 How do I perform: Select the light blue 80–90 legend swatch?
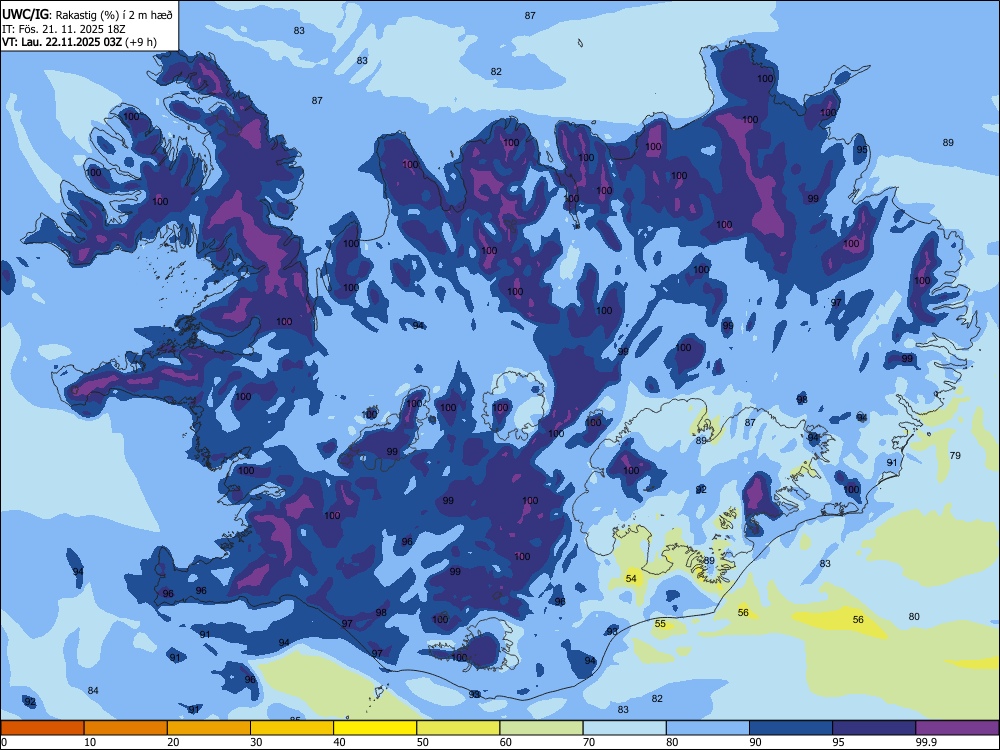pyautogui.click(x=708, y=728)
